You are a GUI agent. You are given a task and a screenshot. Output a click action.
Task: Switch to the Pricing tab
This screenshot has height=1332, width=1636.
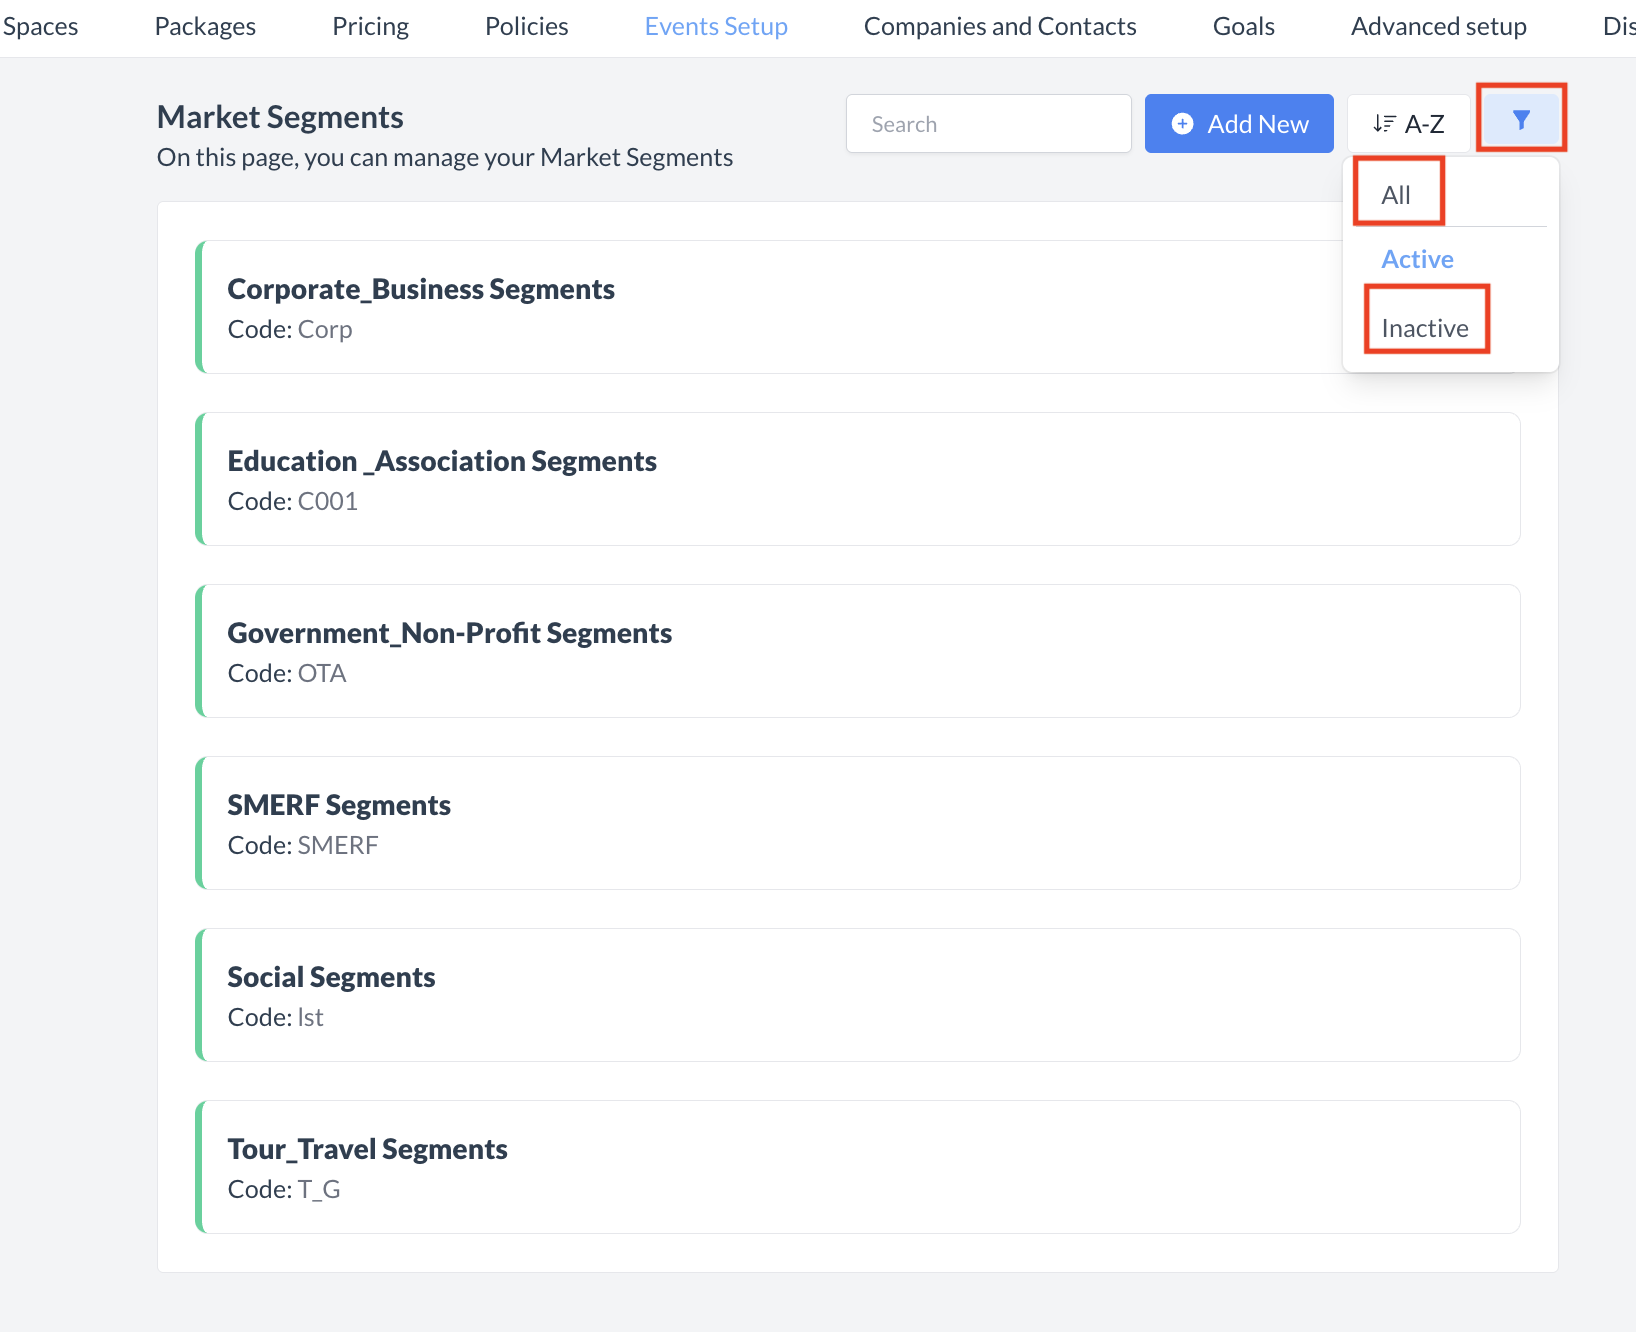[x=370, y=27]
